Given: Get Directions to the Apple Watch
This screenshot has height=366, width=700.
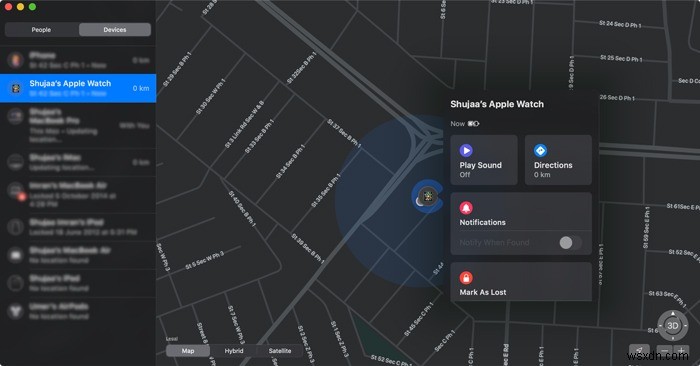Looking at the screenshot, I should coord(558,160).
